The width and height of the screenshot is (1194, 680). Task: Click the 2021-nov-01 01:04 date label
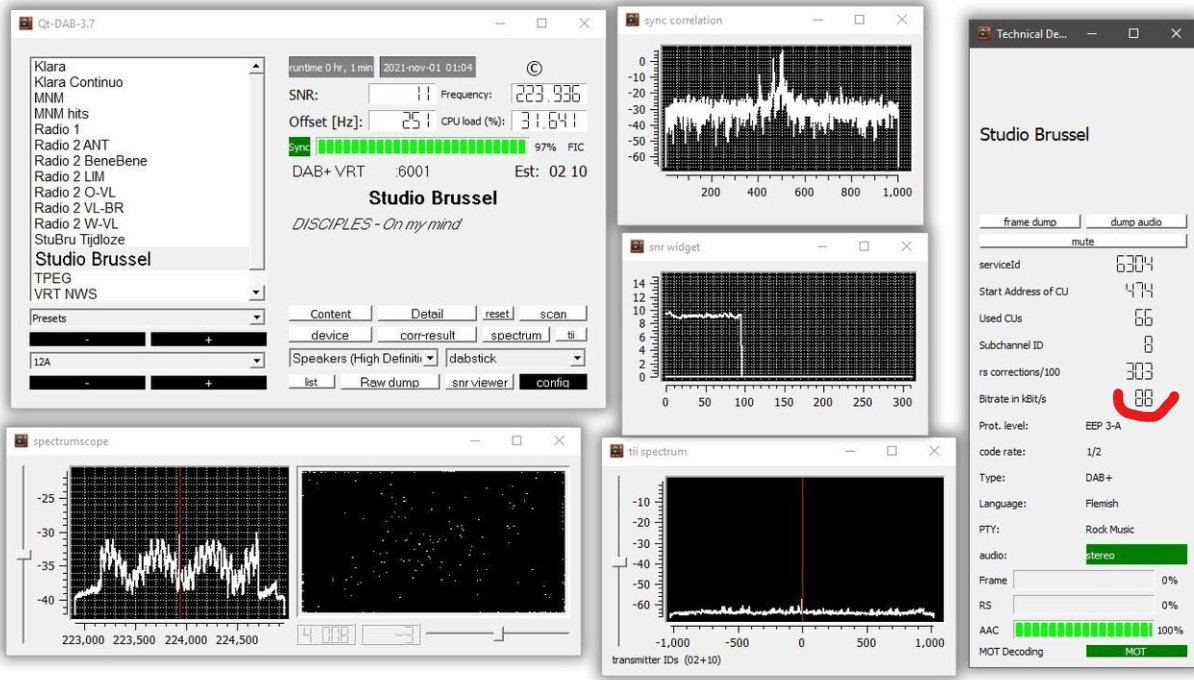427,67
